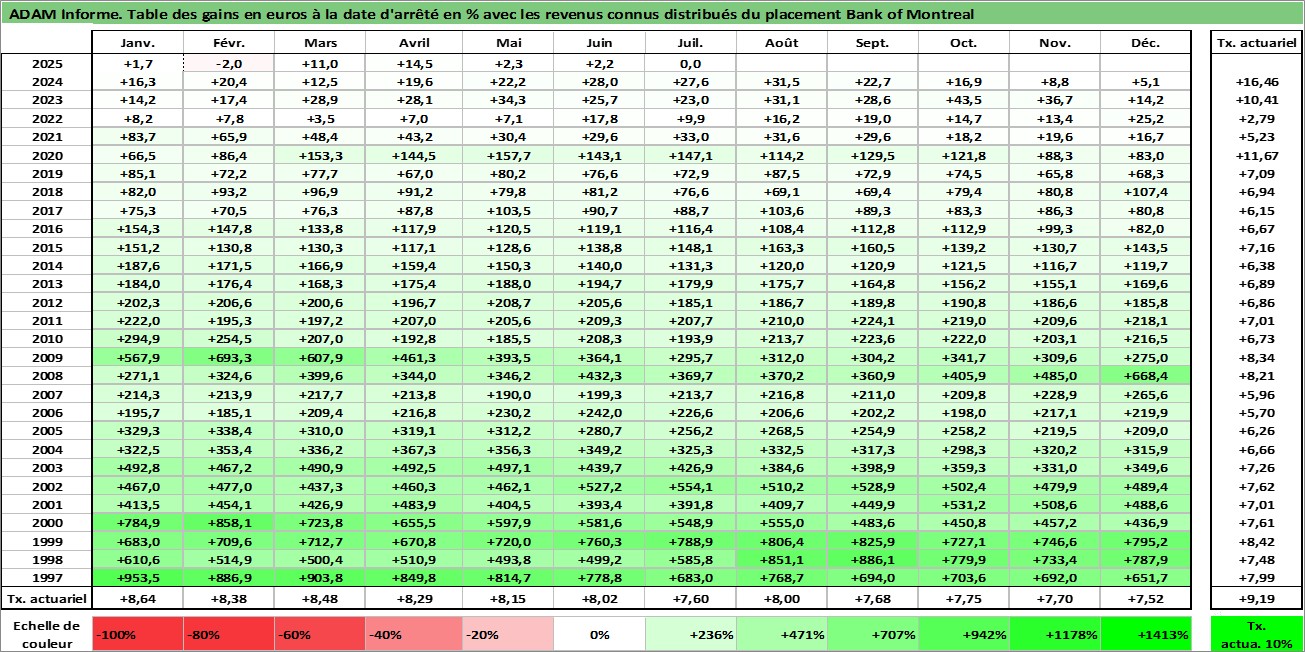Select the +25,2 cell for Déc. 2022

1146,118
